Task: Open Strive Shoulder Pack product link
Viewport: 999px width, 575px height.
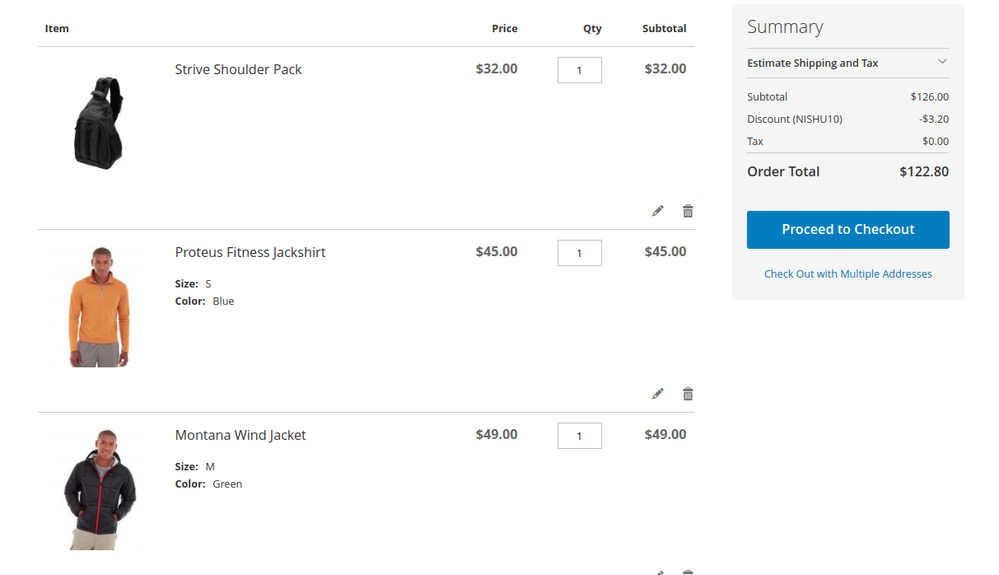Action: click(238, 70)
